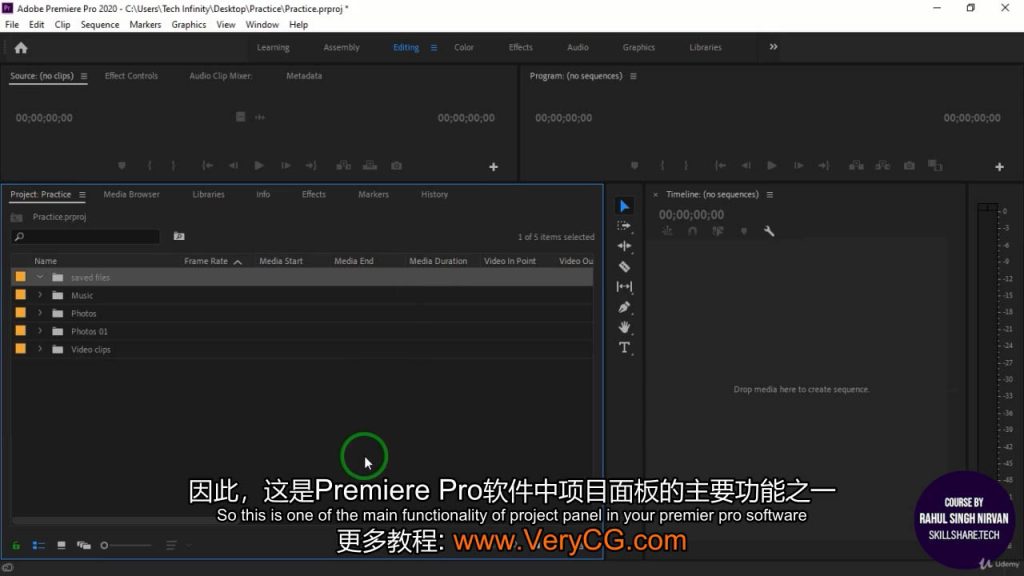Click Mark In in the Source monitor
1024x576 pixels.
click(150, 166)
